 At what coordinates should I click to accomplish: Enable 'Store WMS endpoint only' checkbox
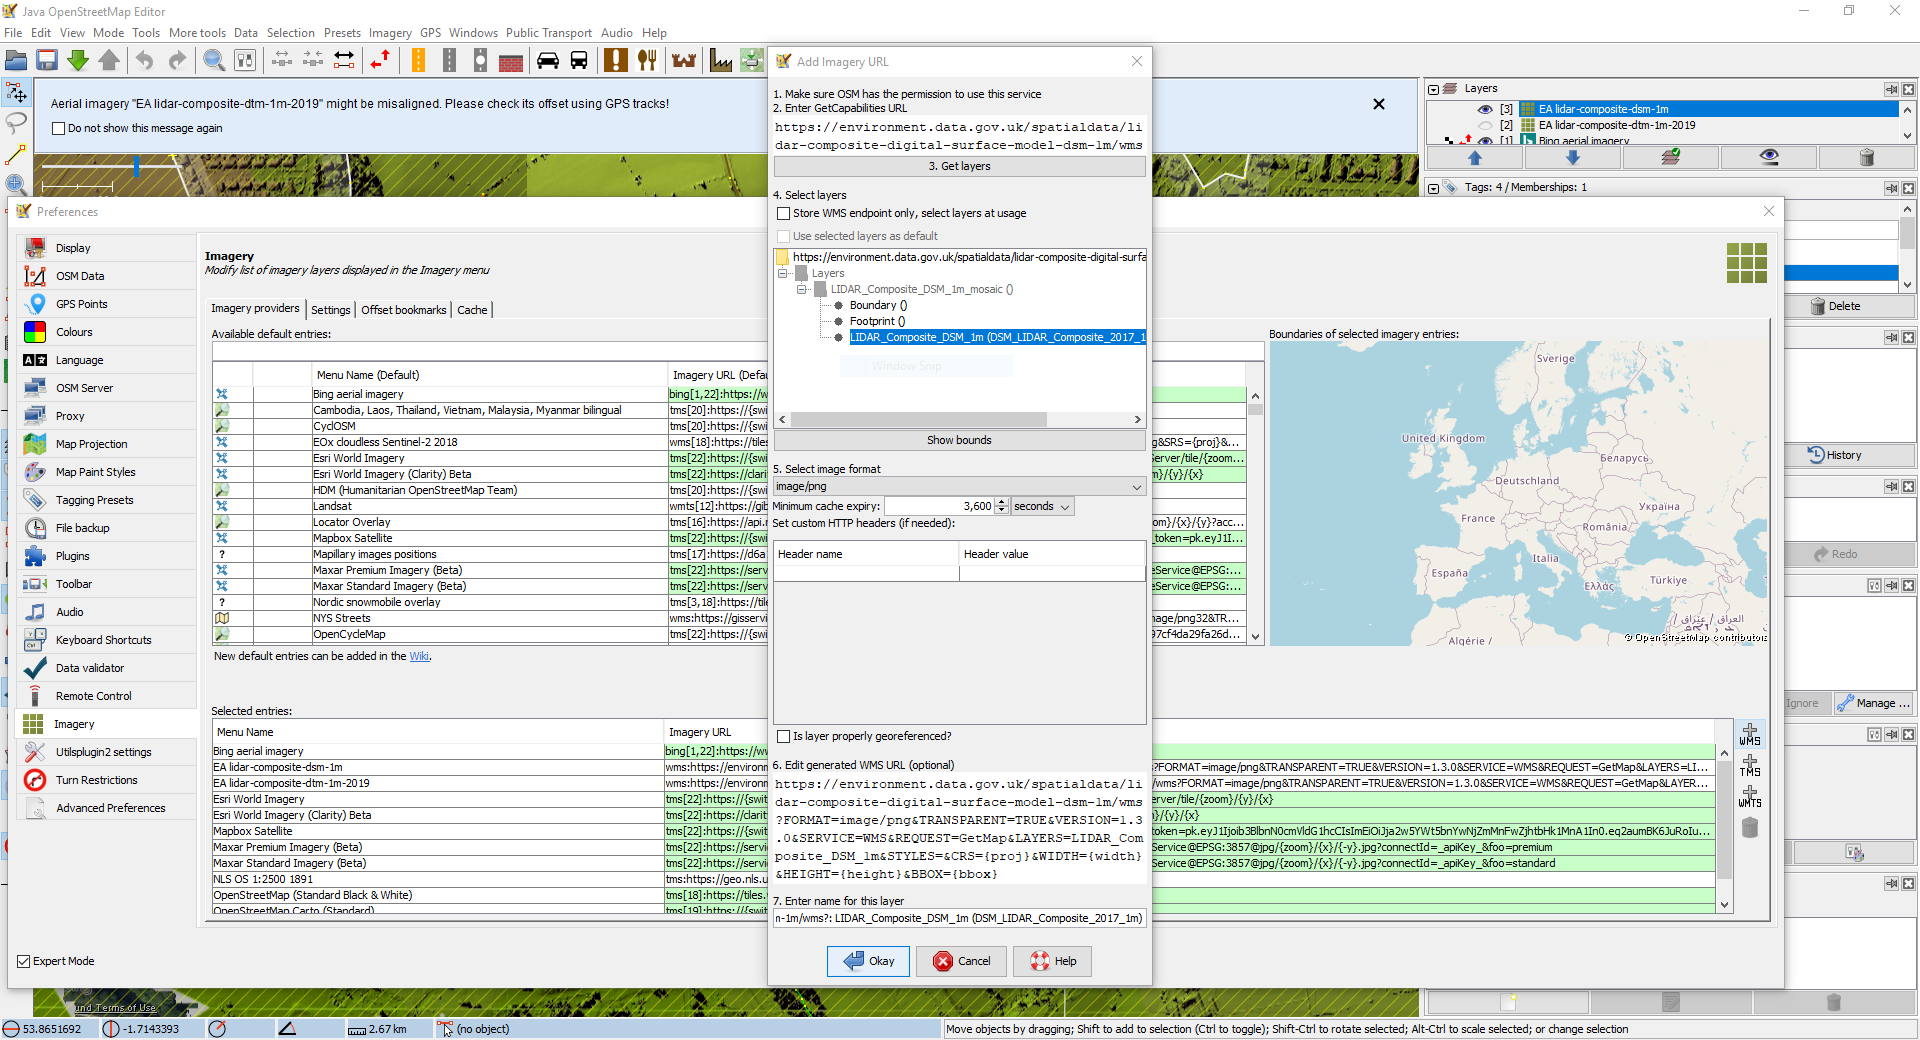[x=784, y=214]
